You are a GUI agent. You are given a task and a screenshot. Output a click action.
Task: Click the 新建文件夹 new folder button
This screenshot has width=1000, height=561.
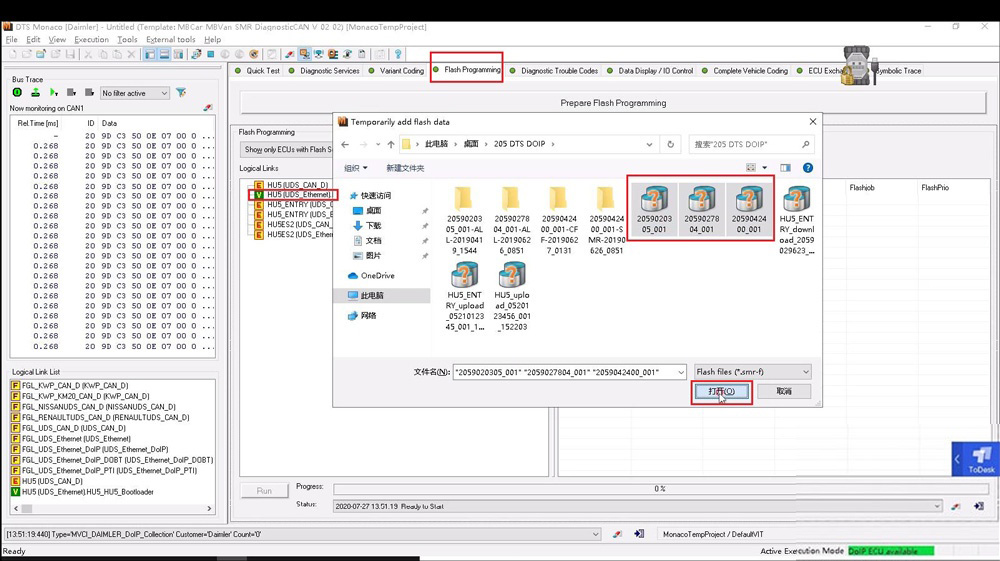pyautogui.click(x=405, y=168)
